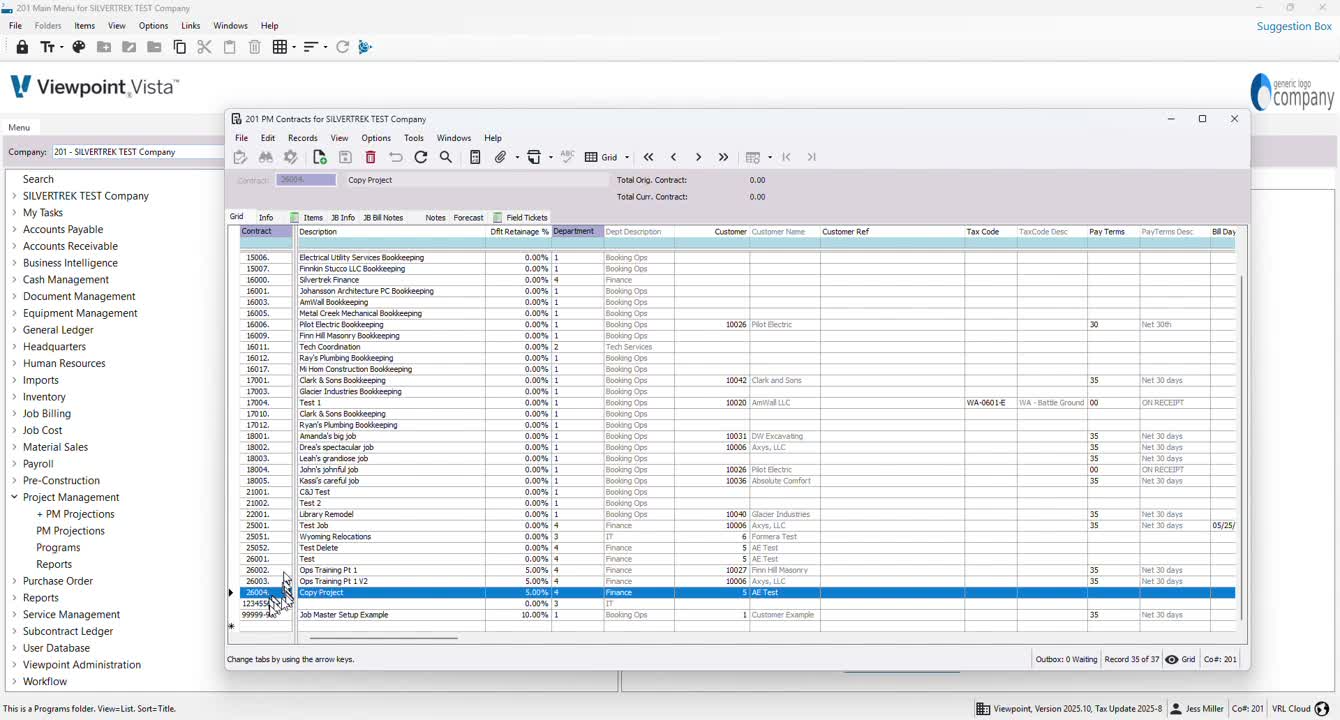
Task: Open the Tools menu in Contracts window
Action: point(414,138)
